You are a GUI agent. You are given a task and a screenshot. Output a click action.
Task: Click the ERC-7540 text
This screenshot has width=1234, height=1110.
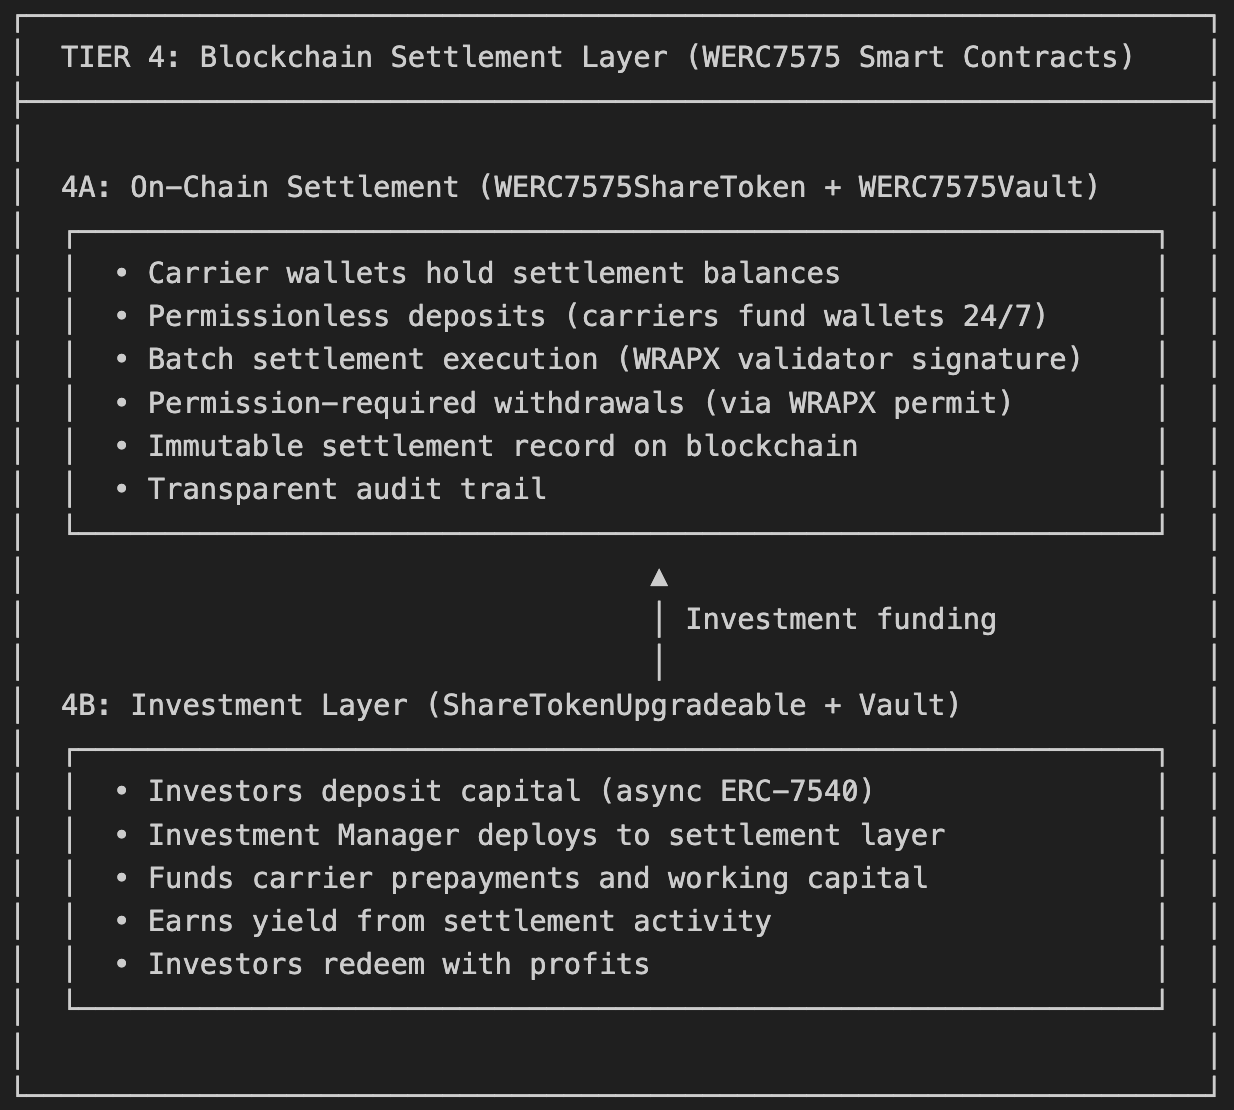pos(788,791)
